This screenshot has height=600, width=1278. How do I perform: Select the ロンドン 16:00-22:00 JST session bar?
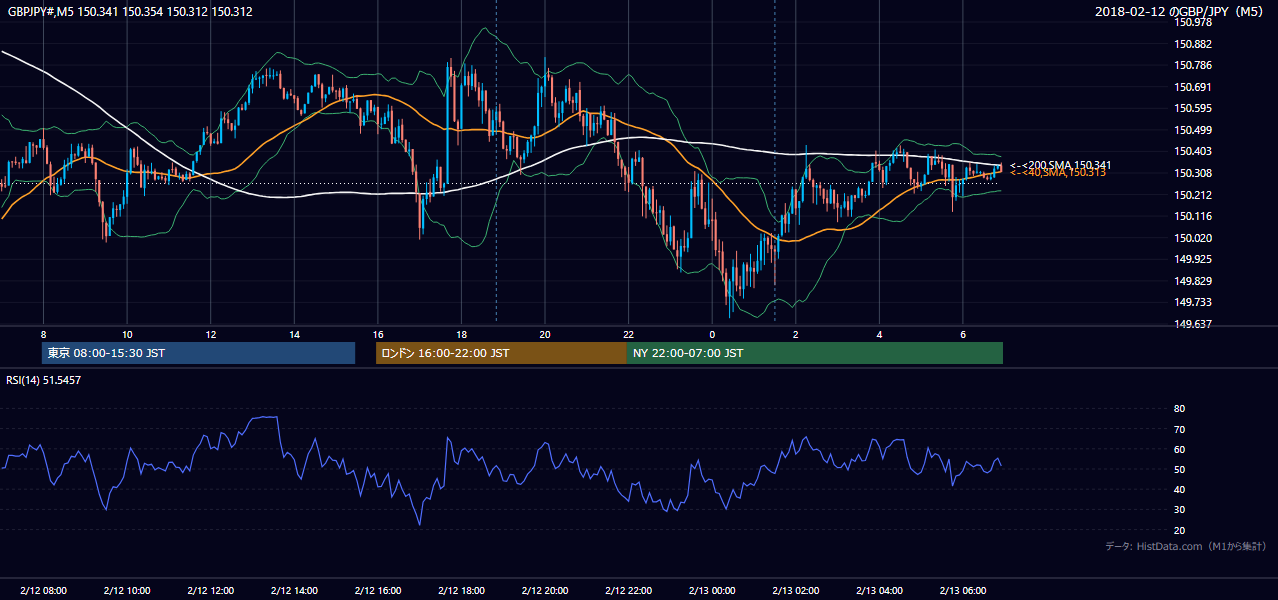pos(501,353)
